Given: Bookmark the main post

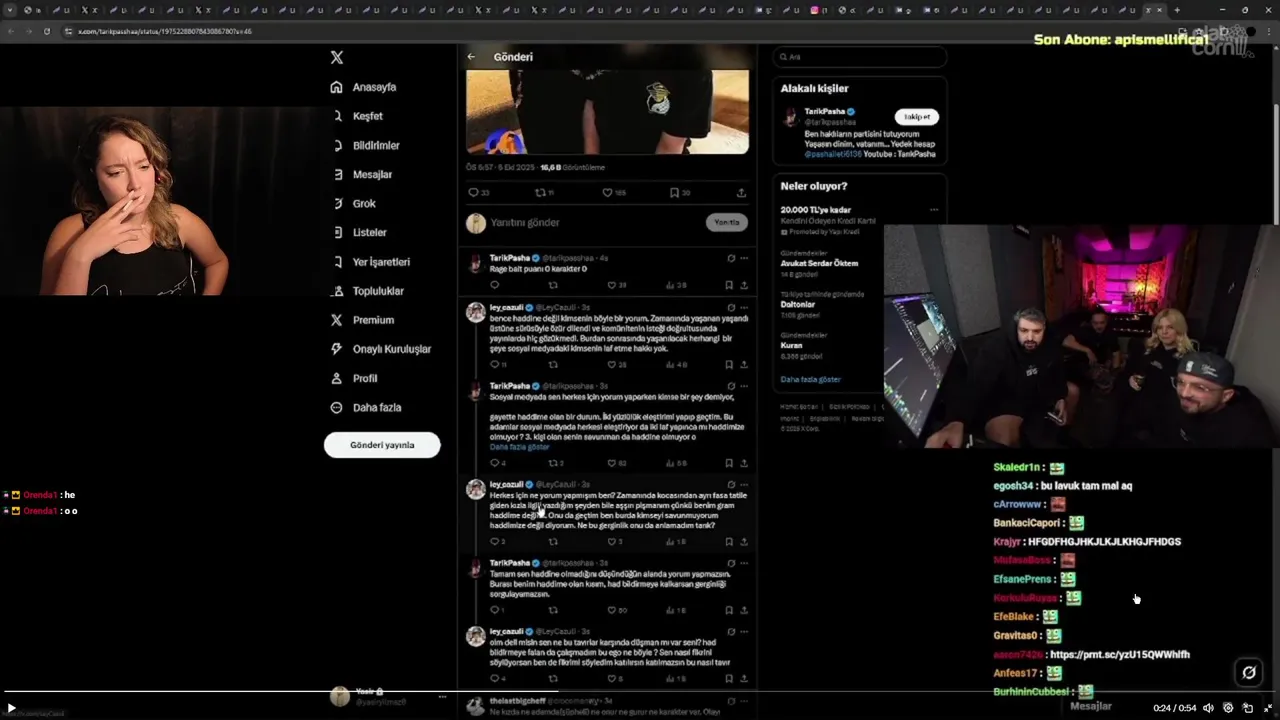Looking at the screenshot, I should coord(674,193).
